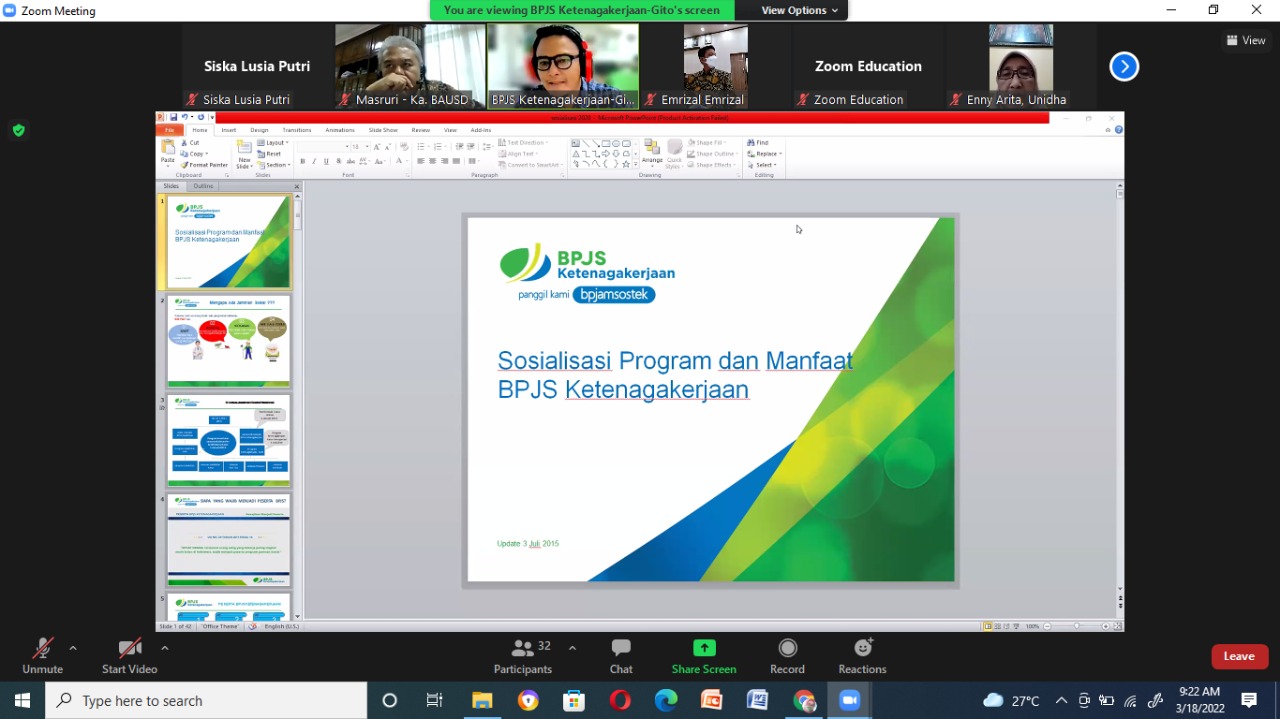This screenshot has width=1280, height=719.
Task: Click Format Painter in the ribbon
Action: point(205,165)
